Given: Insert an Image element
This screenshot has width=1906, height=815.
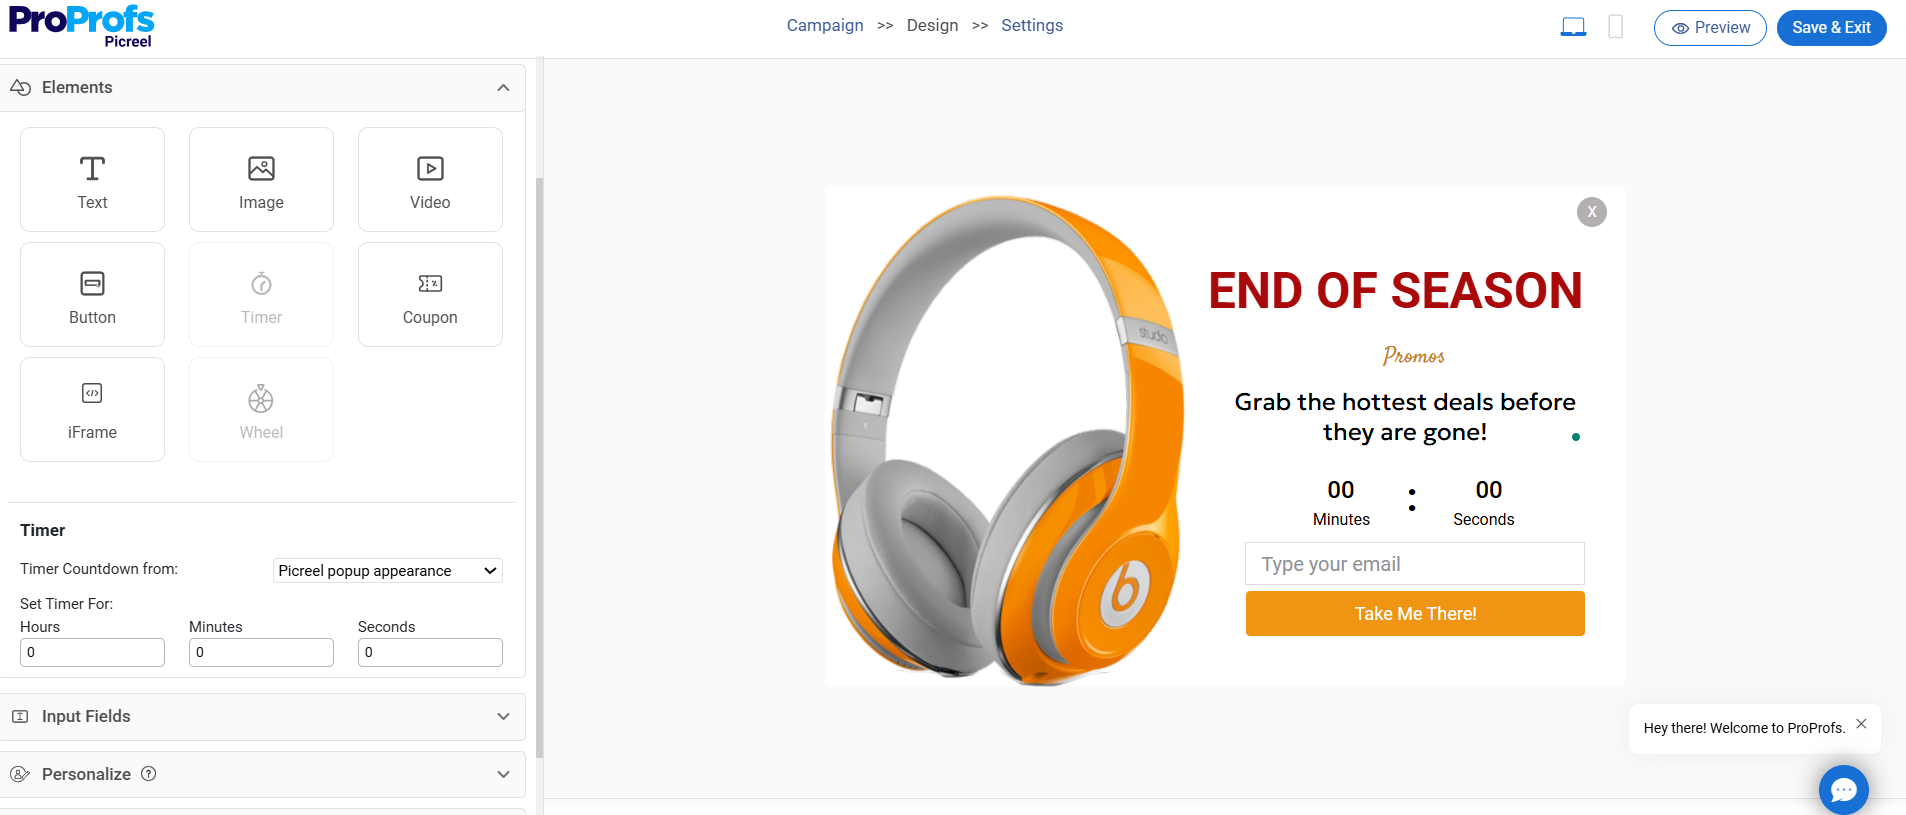Looking at the screenshot, I should (261, 180).
